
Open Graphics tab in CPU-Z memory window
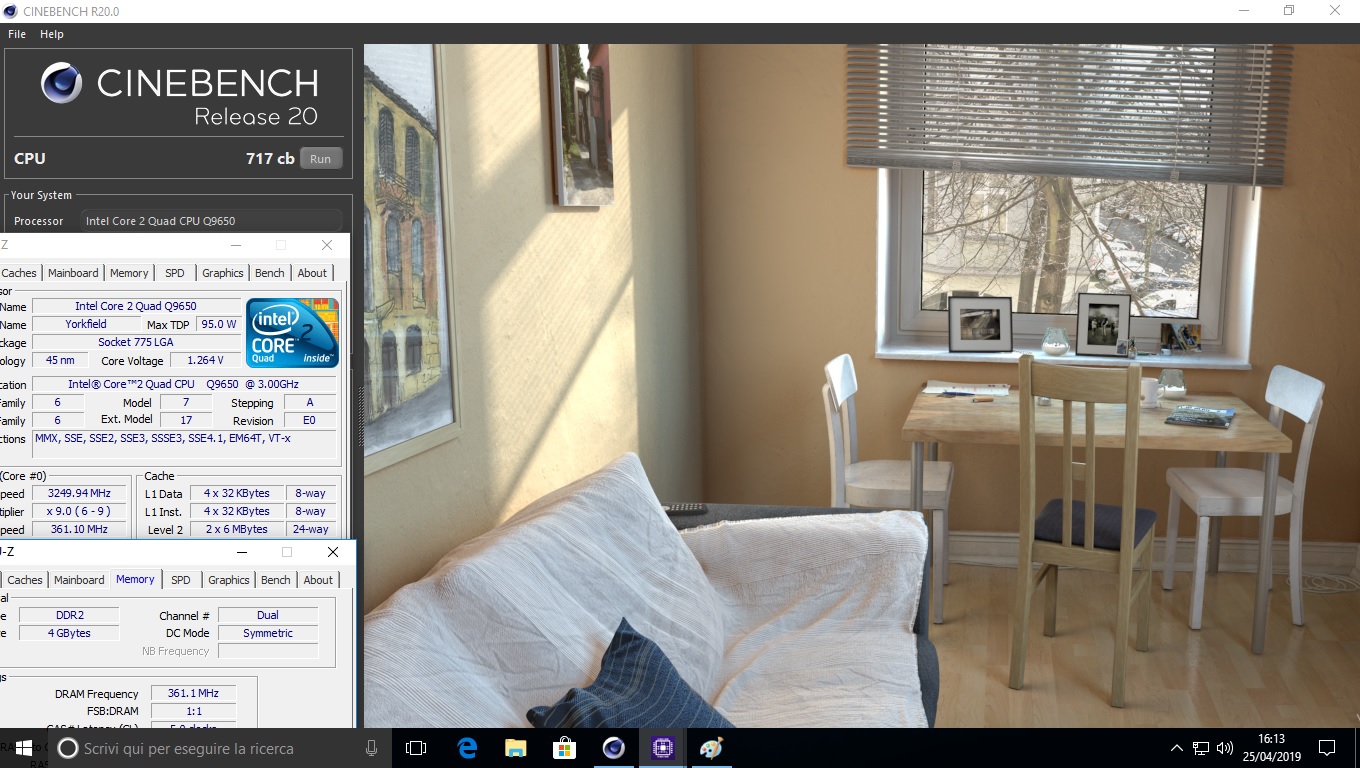point(229,580)
